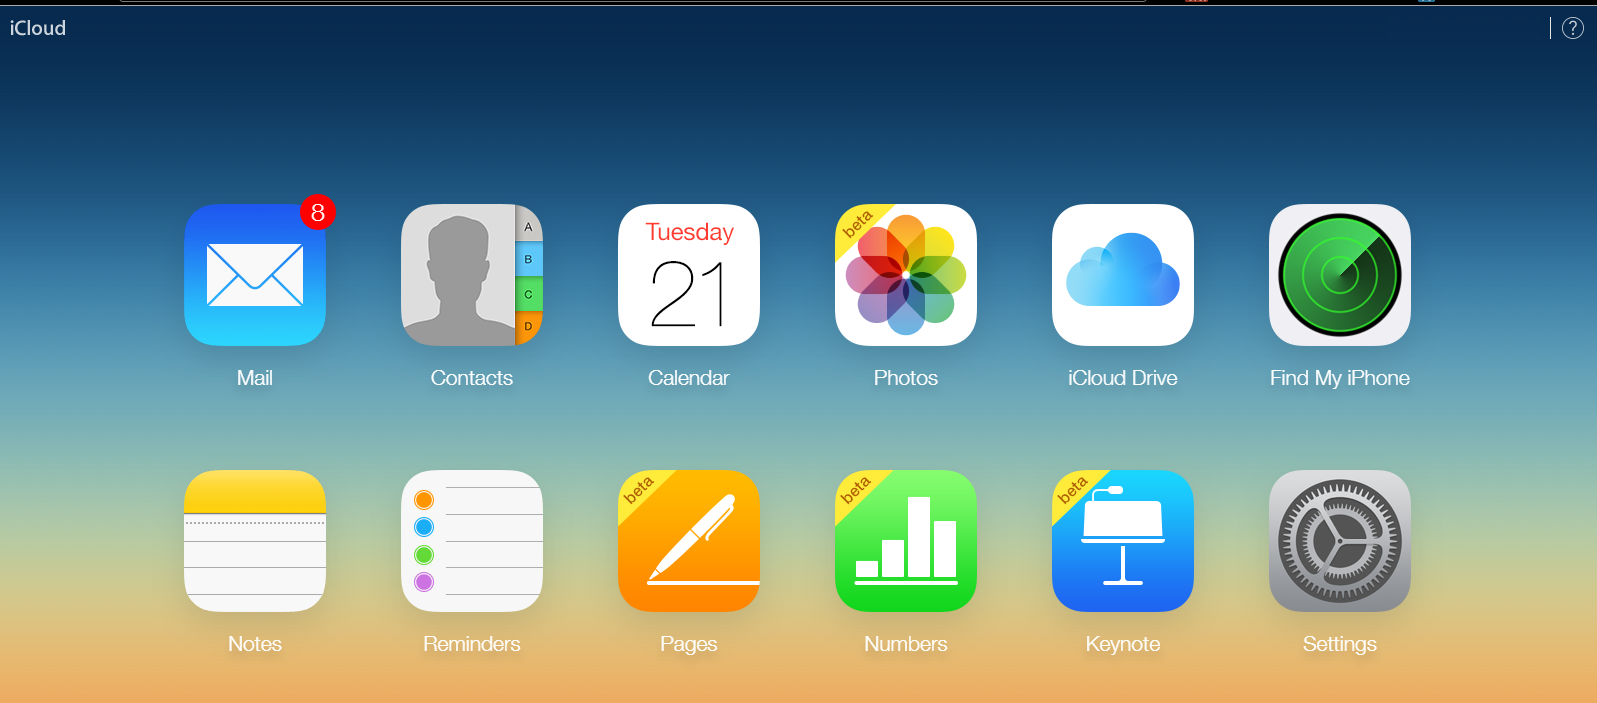Click the Photos label text
The image size is (1597, 703).
point(906,378)
